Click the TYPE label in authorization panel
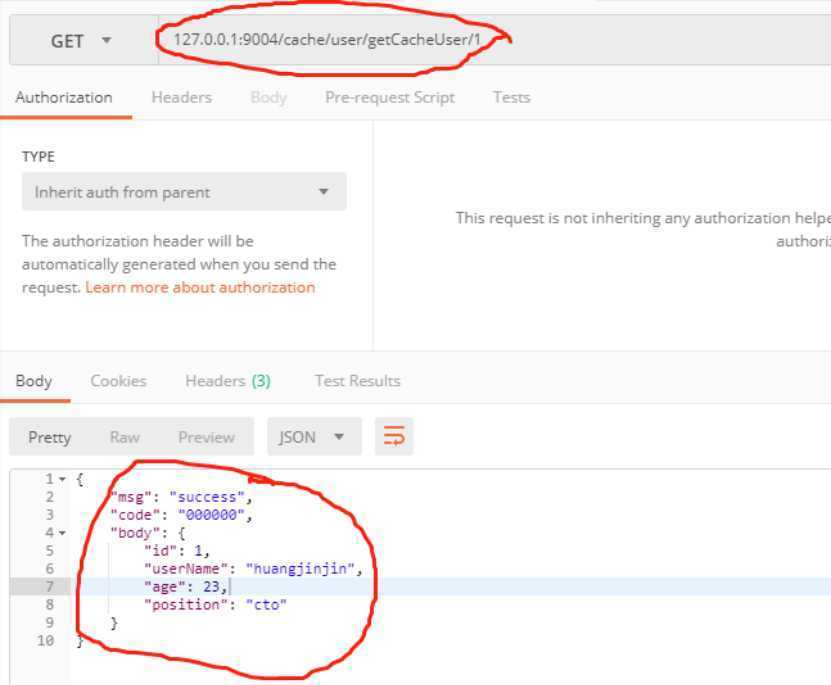 38,157
